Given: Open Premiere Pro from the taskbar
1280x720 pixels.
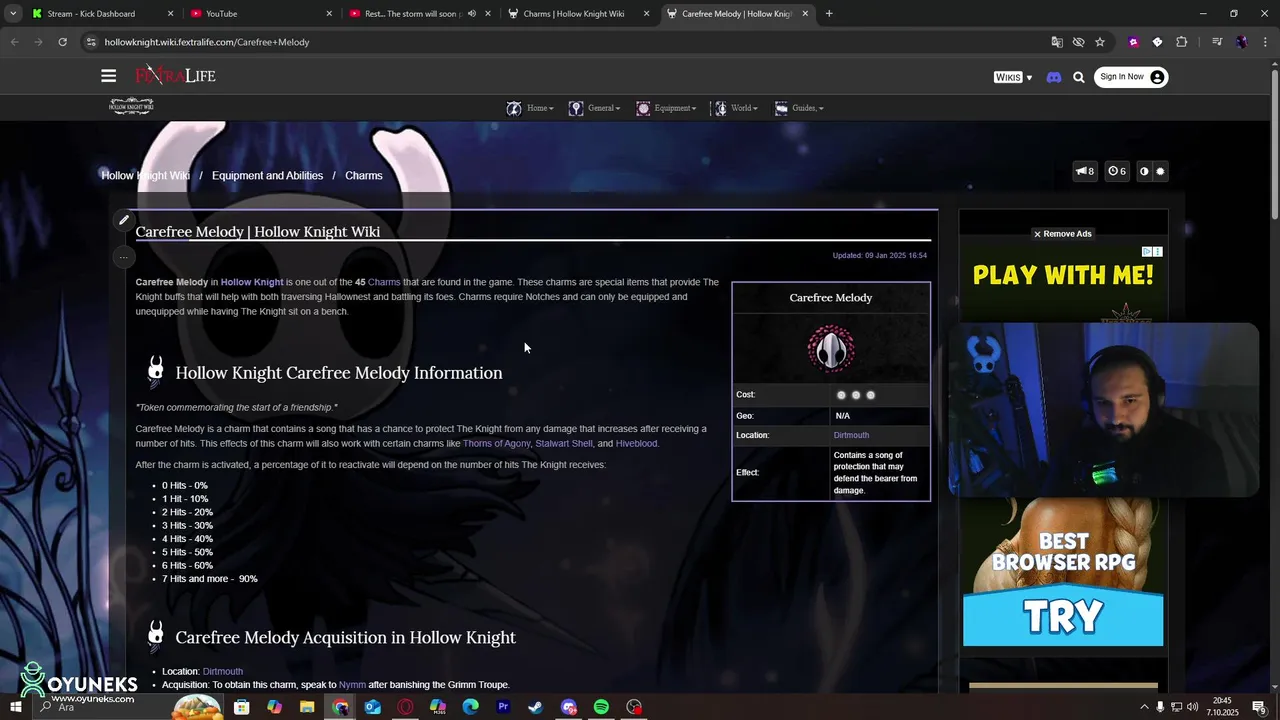Looking at the screenshot, I should pos(503,707).
